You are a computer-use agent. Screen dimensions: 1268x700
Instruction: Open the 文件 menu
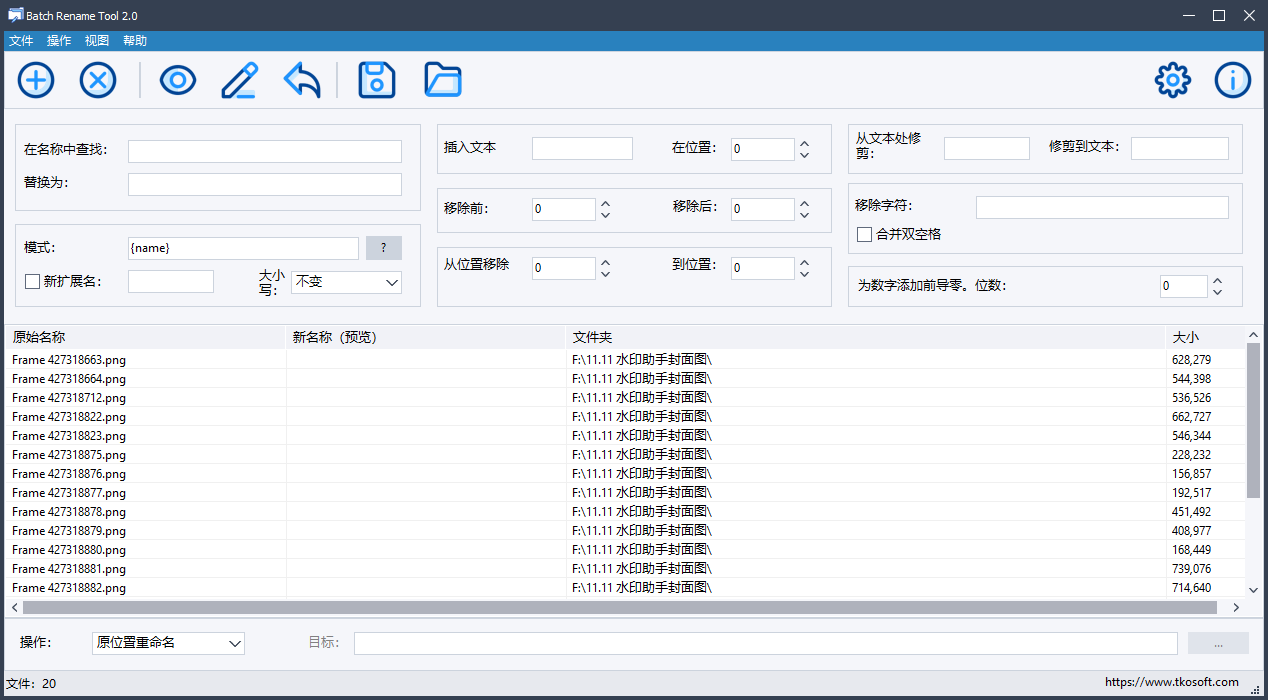[21, 41]
